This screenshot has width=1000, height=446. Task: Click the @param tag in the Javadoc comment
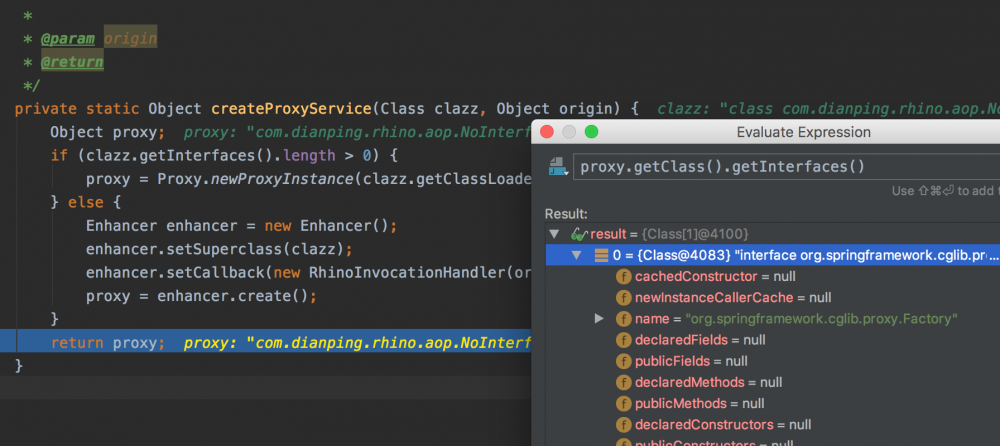pyautogui.click(x=68, y=39)
